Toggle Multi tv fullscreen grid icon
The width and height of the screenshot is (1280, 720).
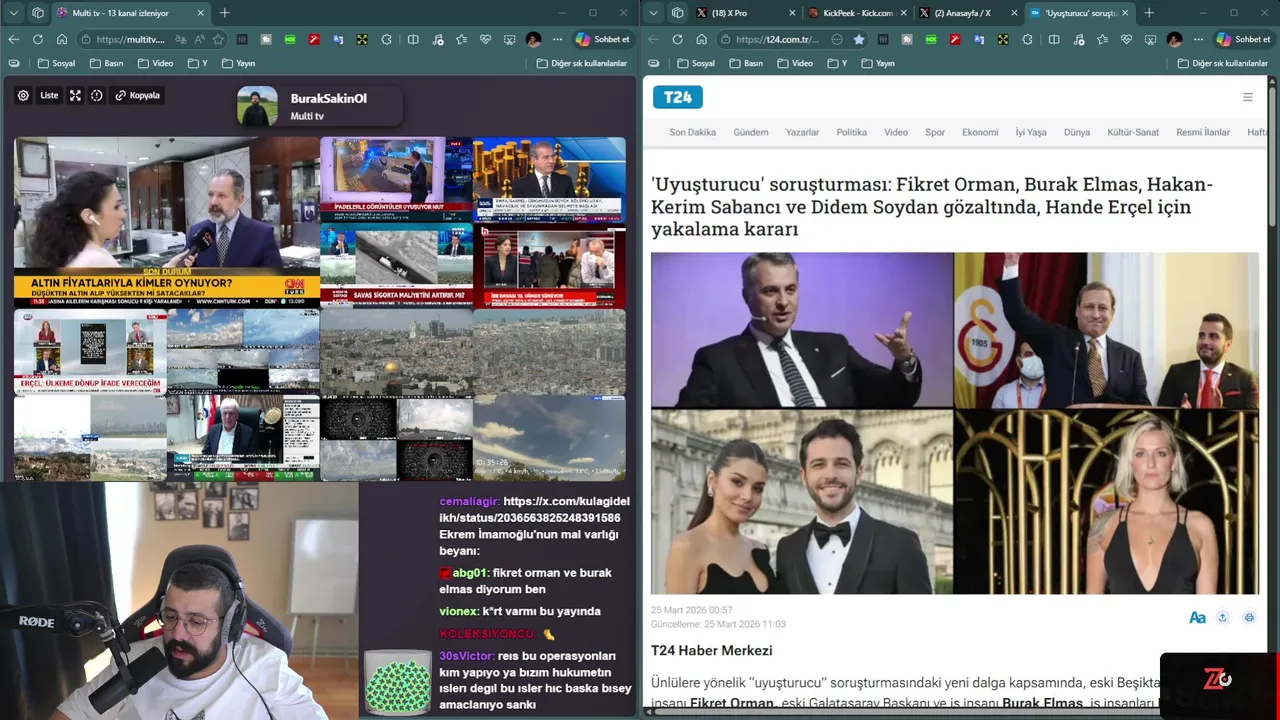point(75,96)
